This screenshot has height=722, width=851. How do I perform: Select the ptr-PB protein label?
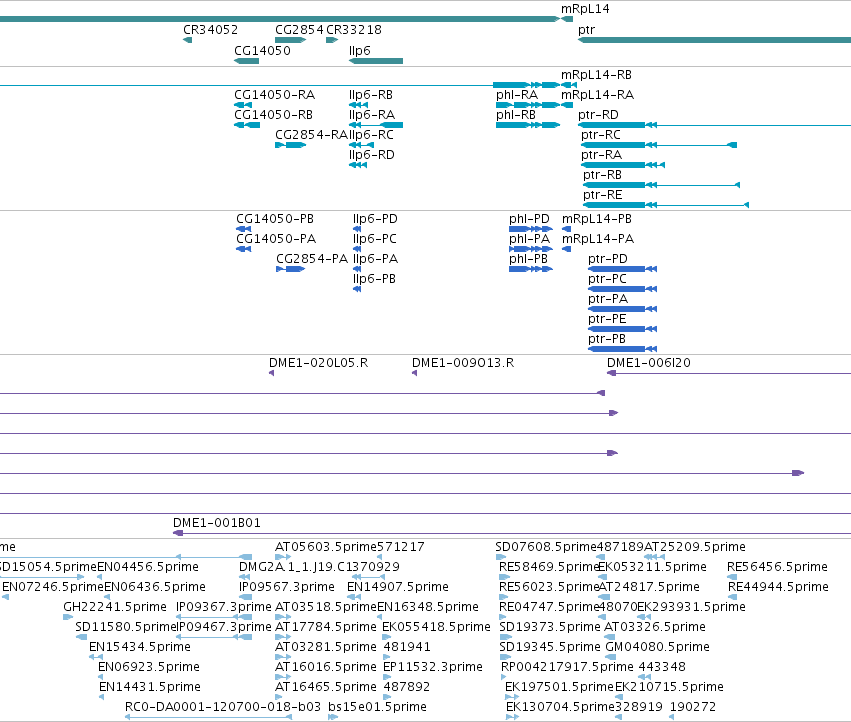[x=607, y=339]
